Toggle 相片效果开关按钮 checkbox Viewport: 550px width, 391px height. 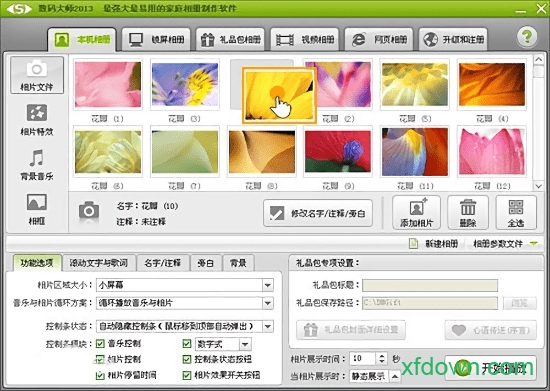pos(187,376)
